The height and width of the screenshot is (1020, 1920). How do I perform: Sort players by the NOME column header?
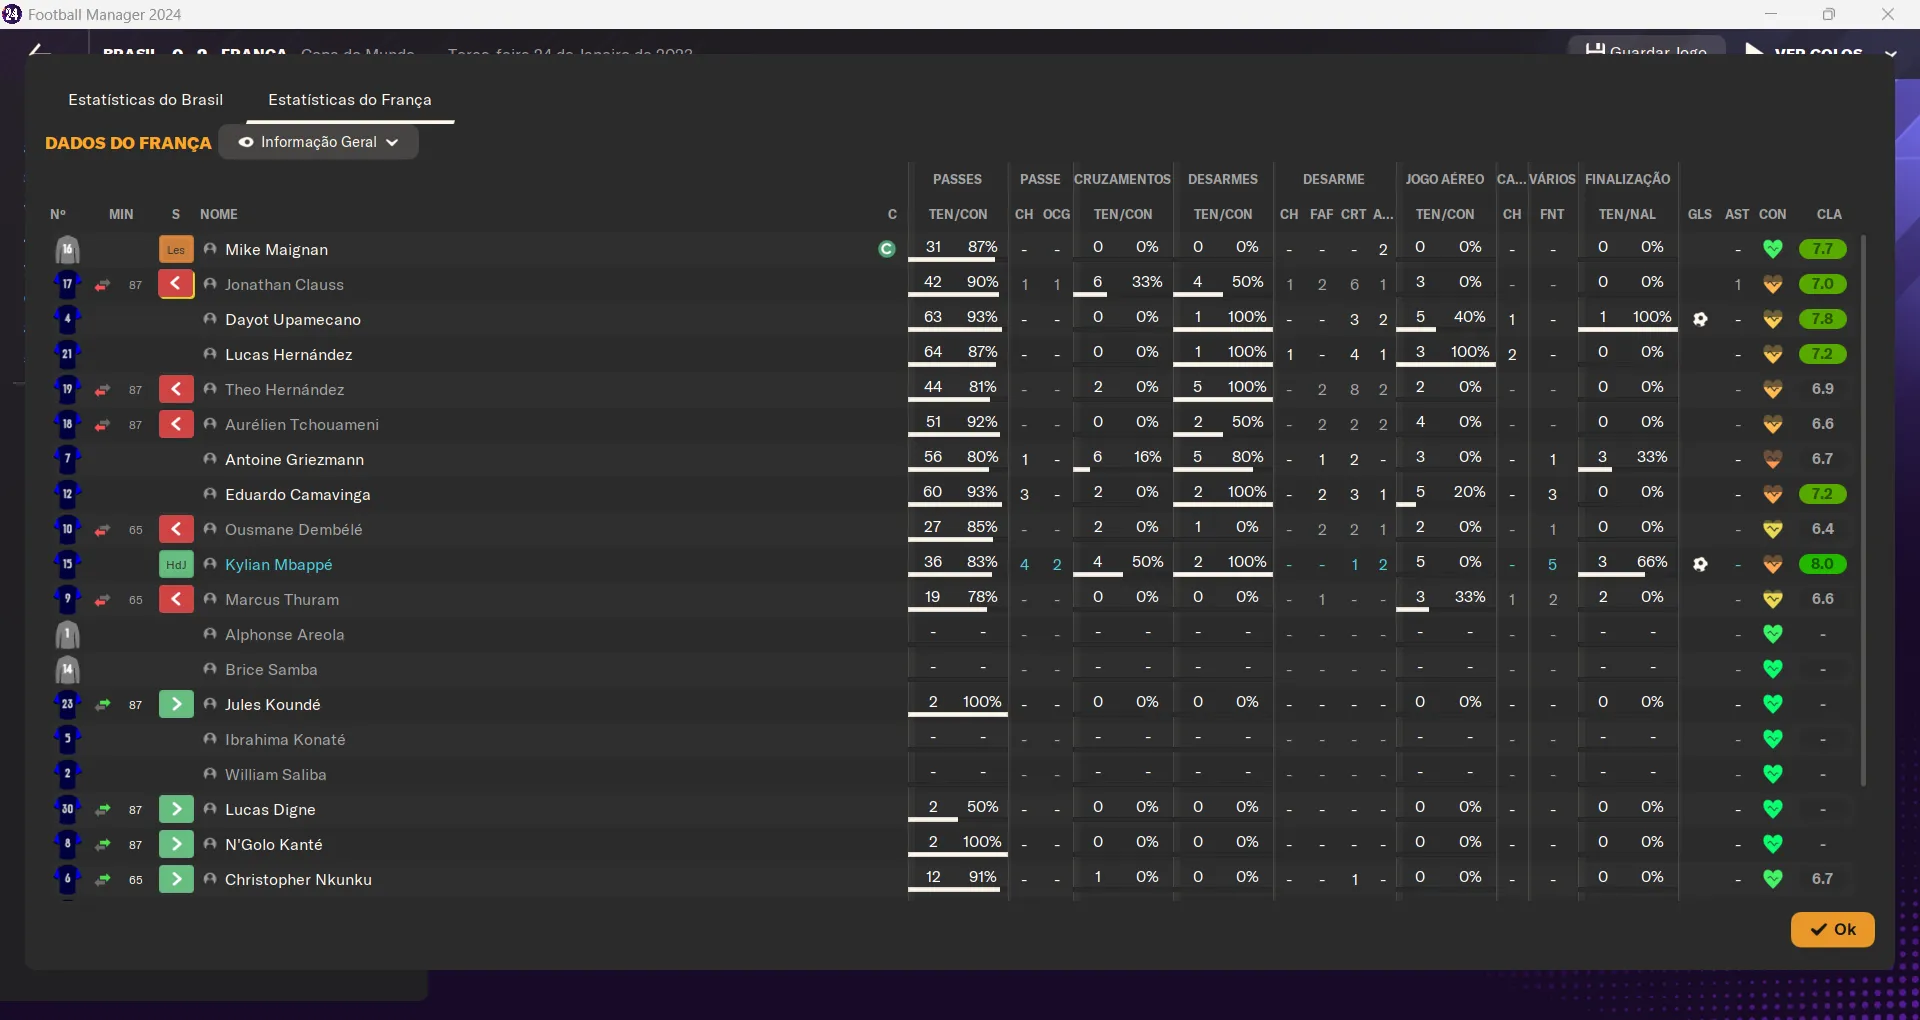click(x=219, y=214)
